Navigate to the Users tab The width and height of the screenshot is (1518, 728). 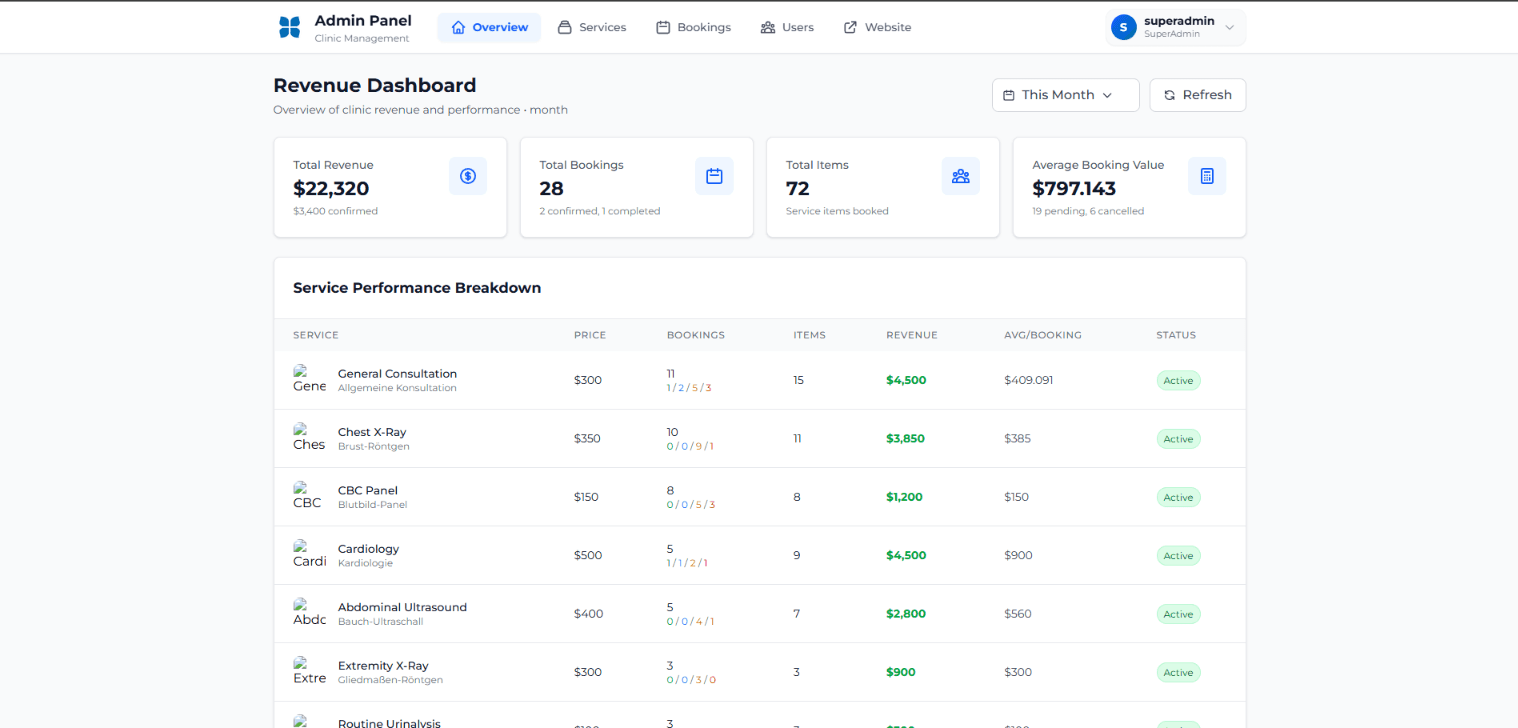[x=787, y=28]
